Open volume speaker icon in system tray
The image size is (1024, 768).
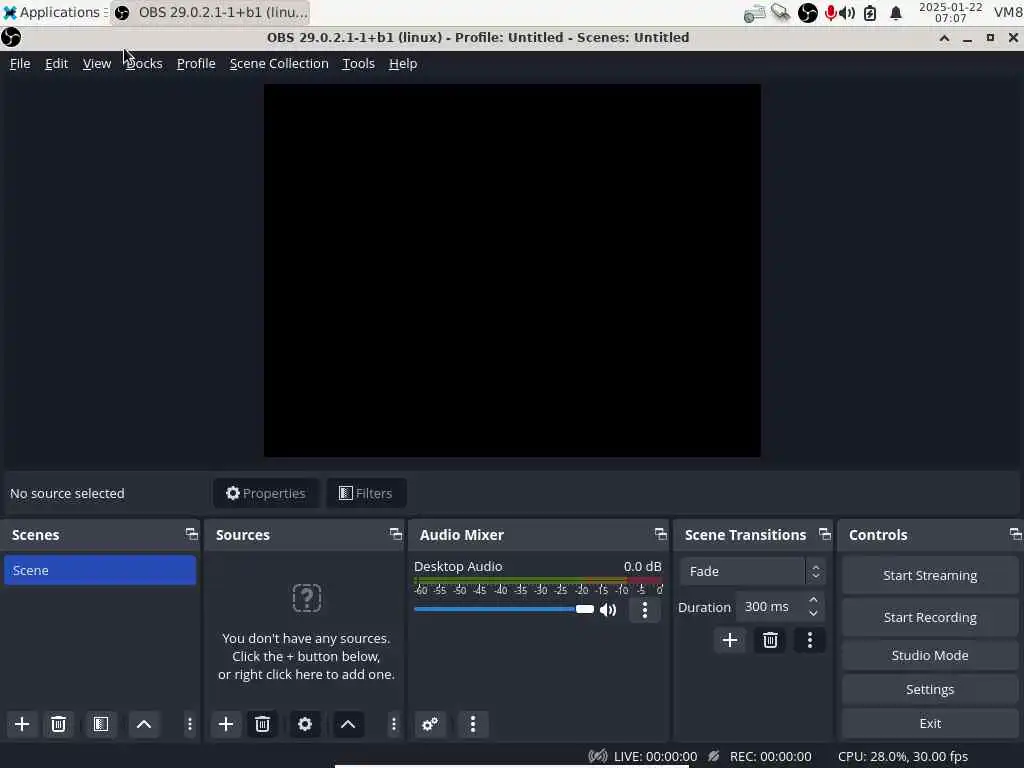[847, 13]
